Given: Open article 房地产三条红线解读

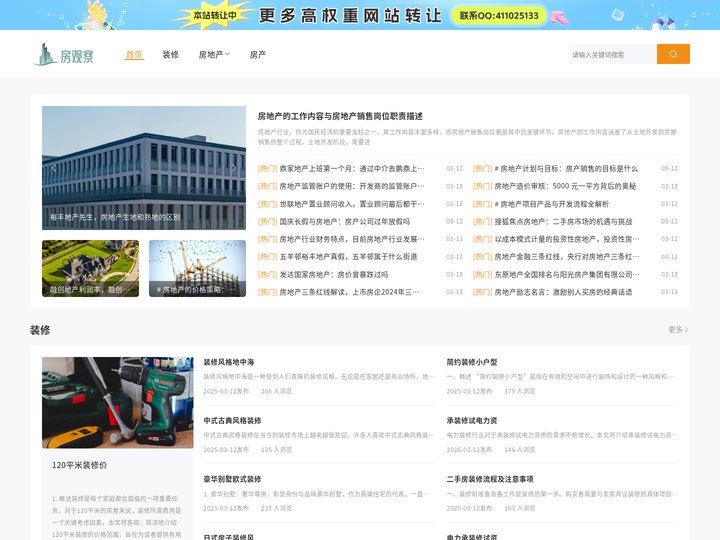Looking at the screenshot, I should [349, 292].
